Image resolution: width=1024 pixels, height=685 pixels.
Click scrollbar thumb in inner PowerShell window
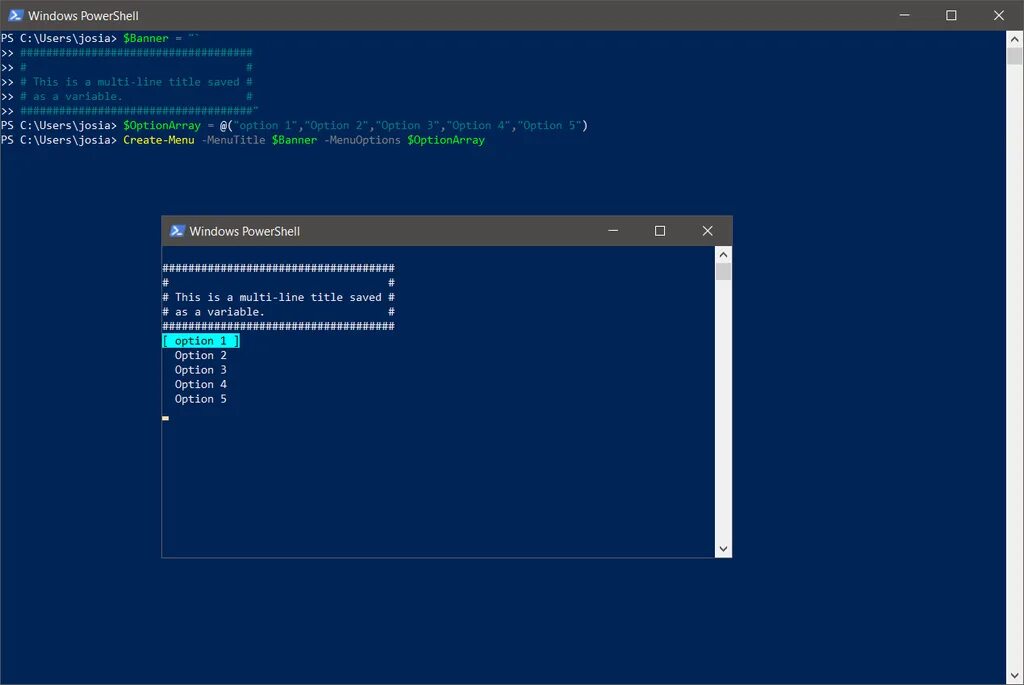[723, 272]
